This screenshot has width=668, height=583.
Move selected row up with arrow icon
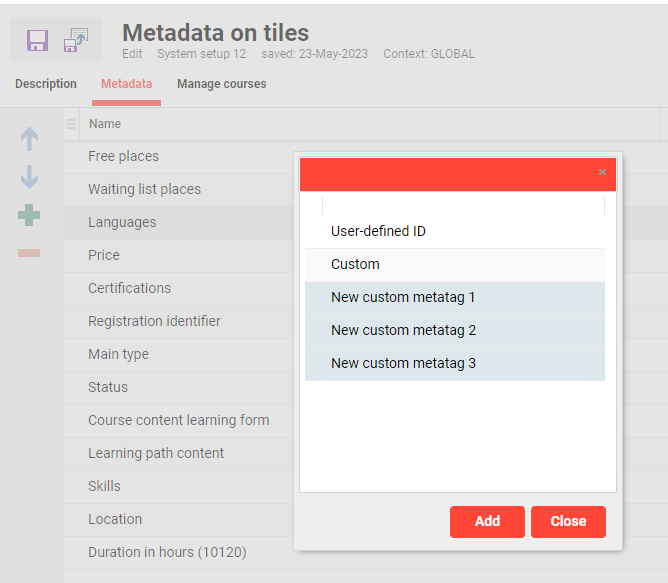pyautogui.click(x=29, y=140)
